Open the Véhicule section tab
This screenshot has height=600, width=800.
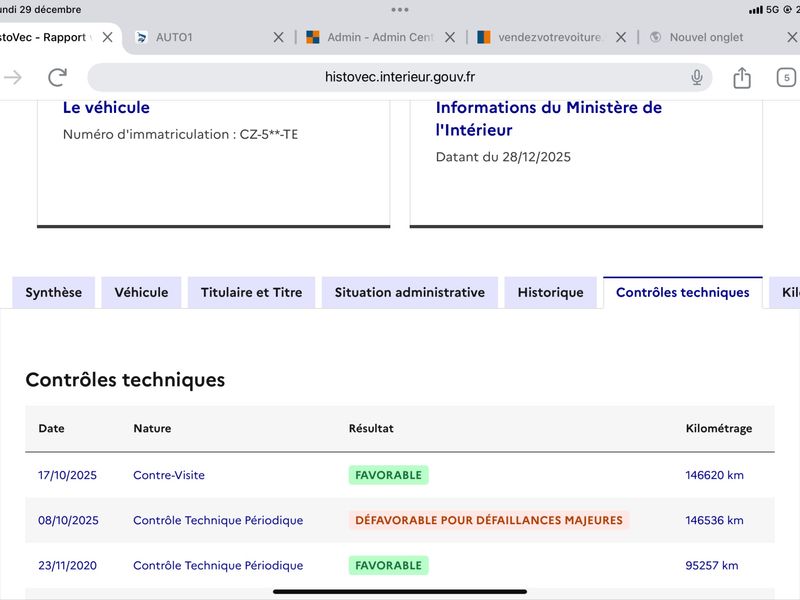coord(141,292)
